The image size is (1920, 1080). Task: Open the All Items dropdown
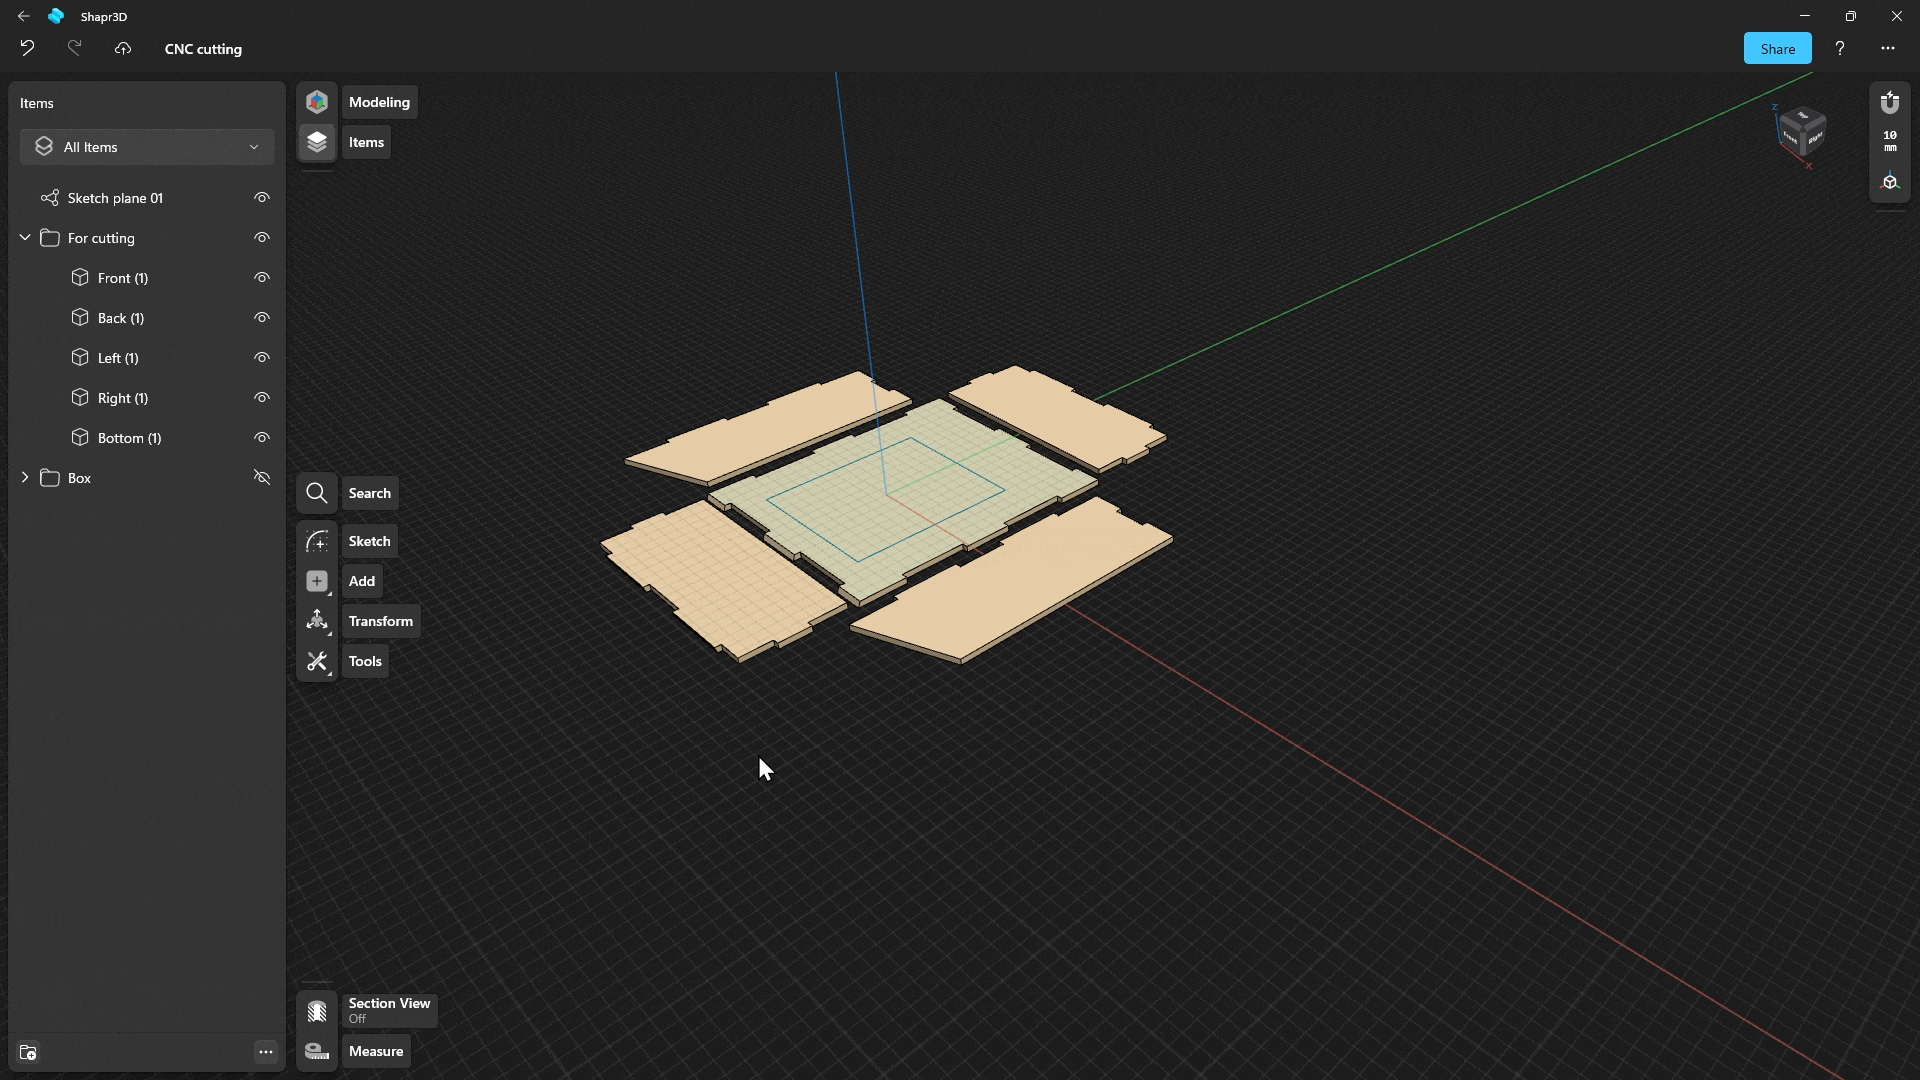pos(147,147)
